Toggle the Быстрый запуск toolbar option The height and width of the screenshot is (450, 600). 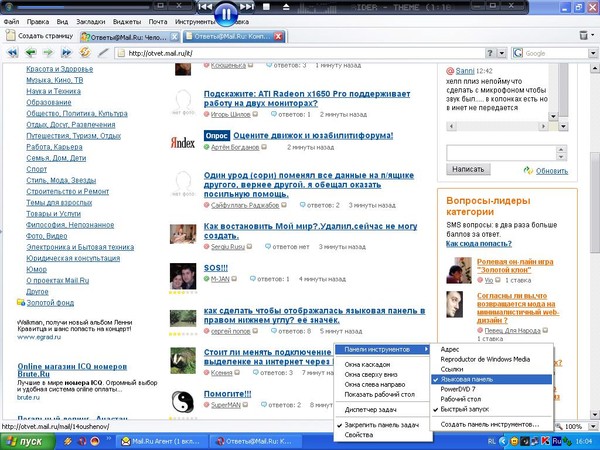[491, 409]
